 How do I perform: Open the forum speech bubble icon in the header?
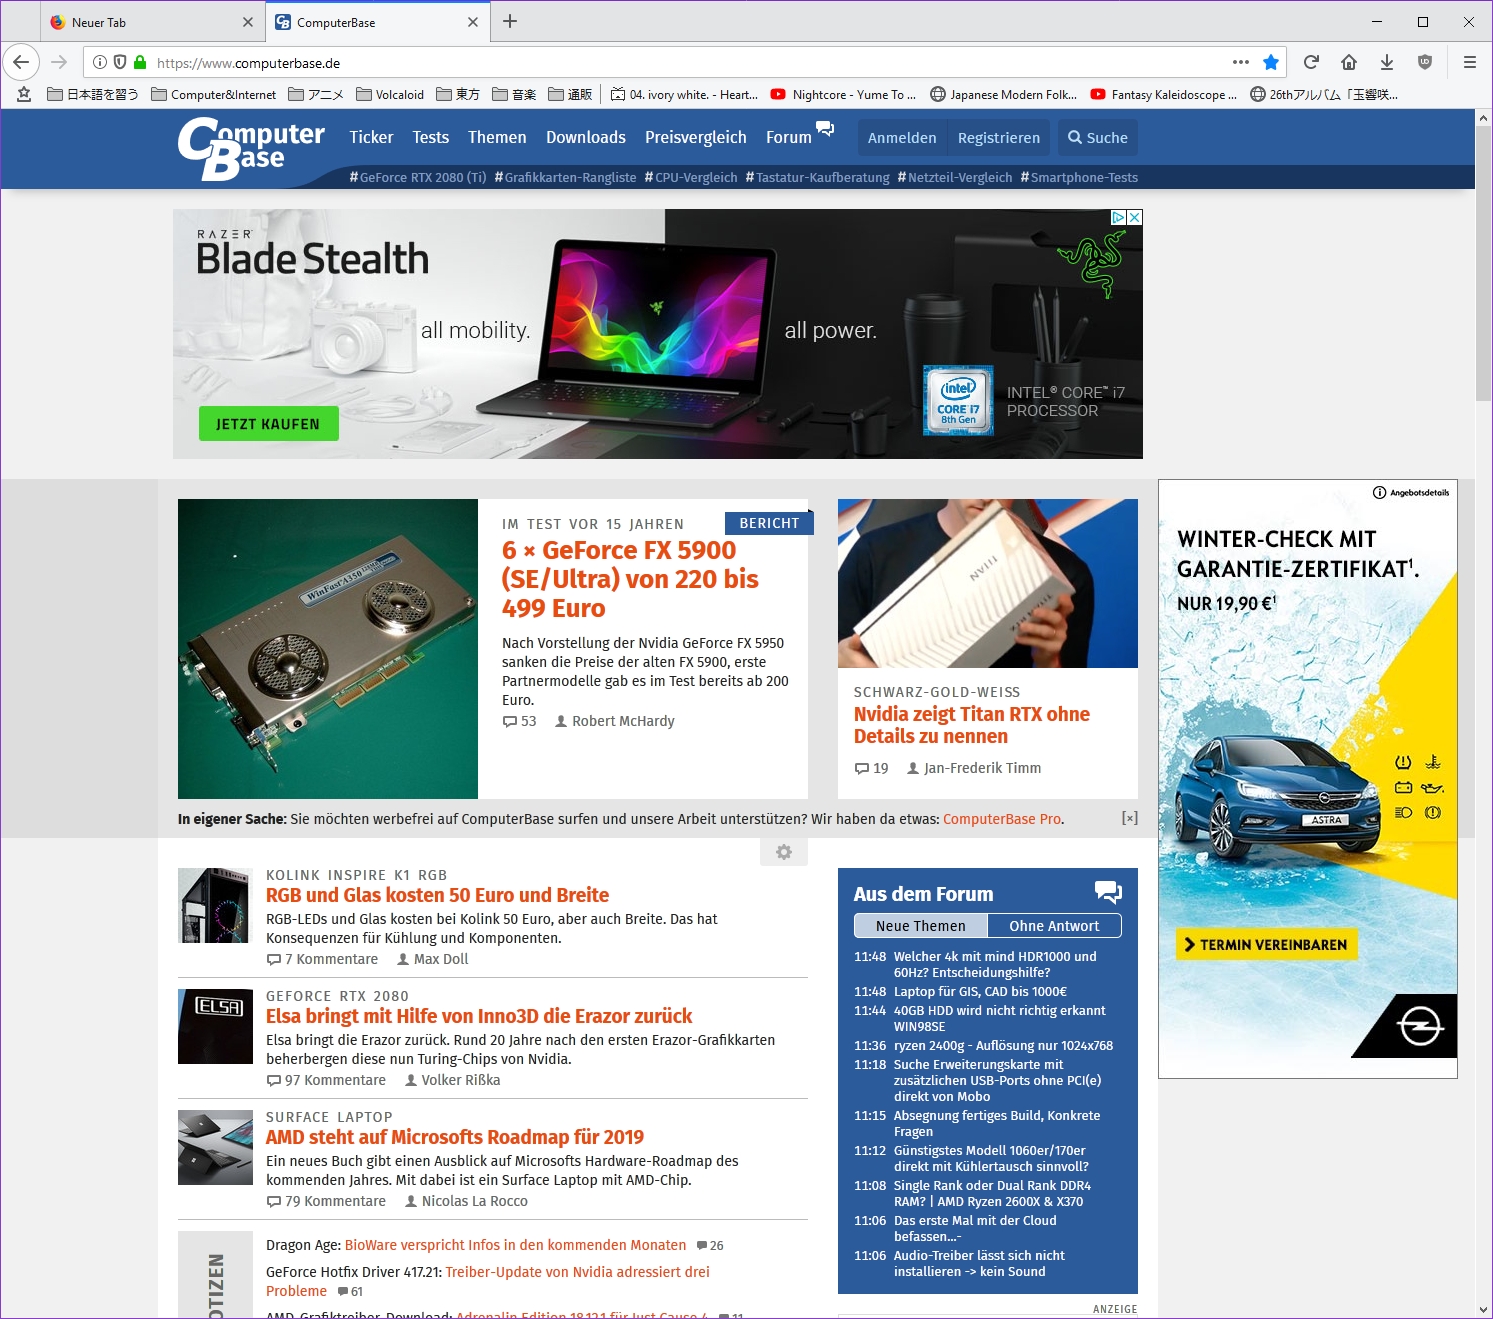point(825,128)
